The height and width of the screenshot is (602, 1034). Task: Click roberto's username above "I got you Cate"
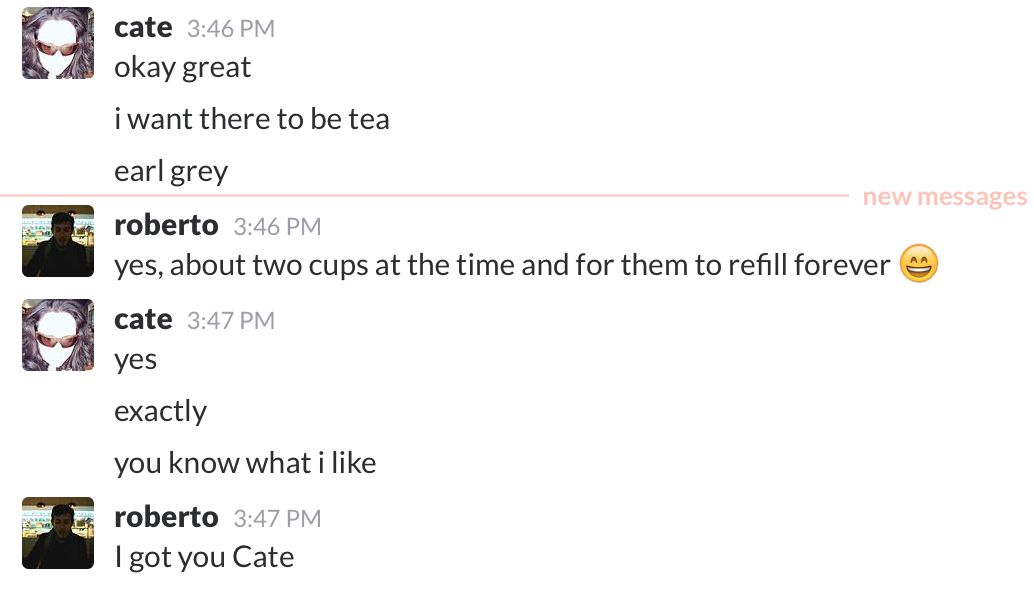point(166,518)
